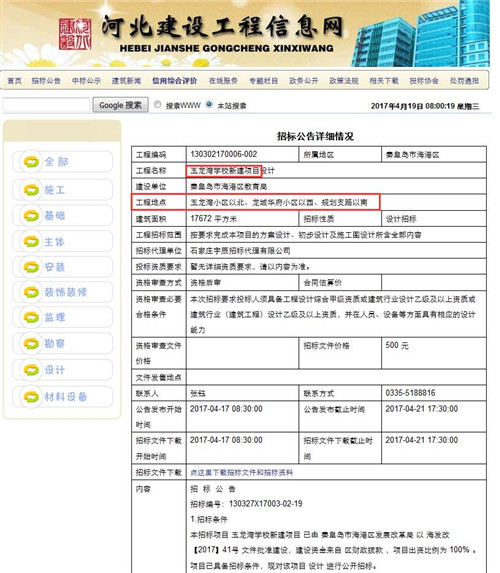The height and width of the screenshot is (573, 500).
Task: Select the 搜索WWW radio option
Action: point(158,105)
